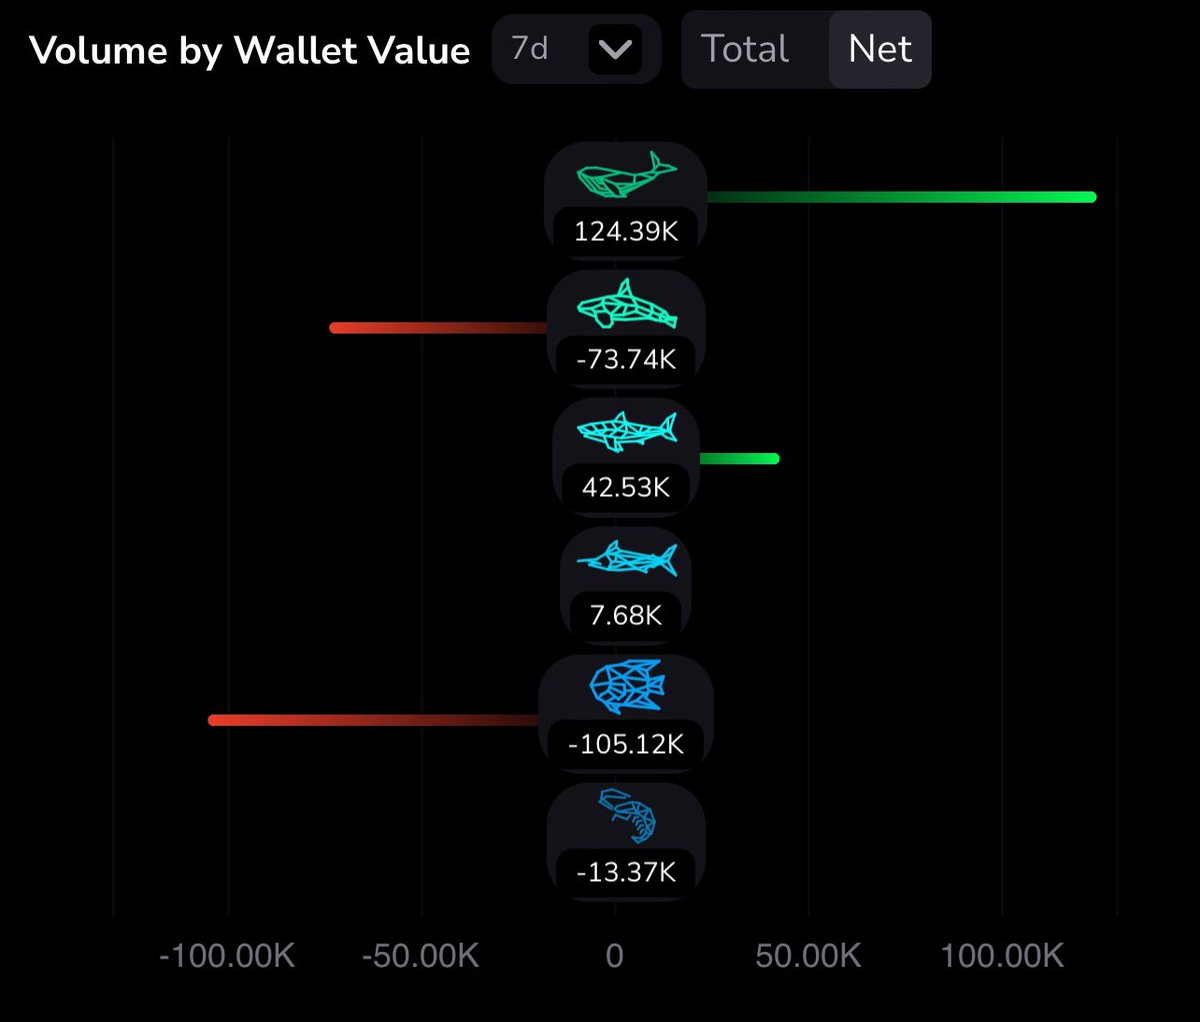This screenshot has width=1200, height=1022.
Task: Open the 7d timeframe dropdown
Action: (576, 49)
